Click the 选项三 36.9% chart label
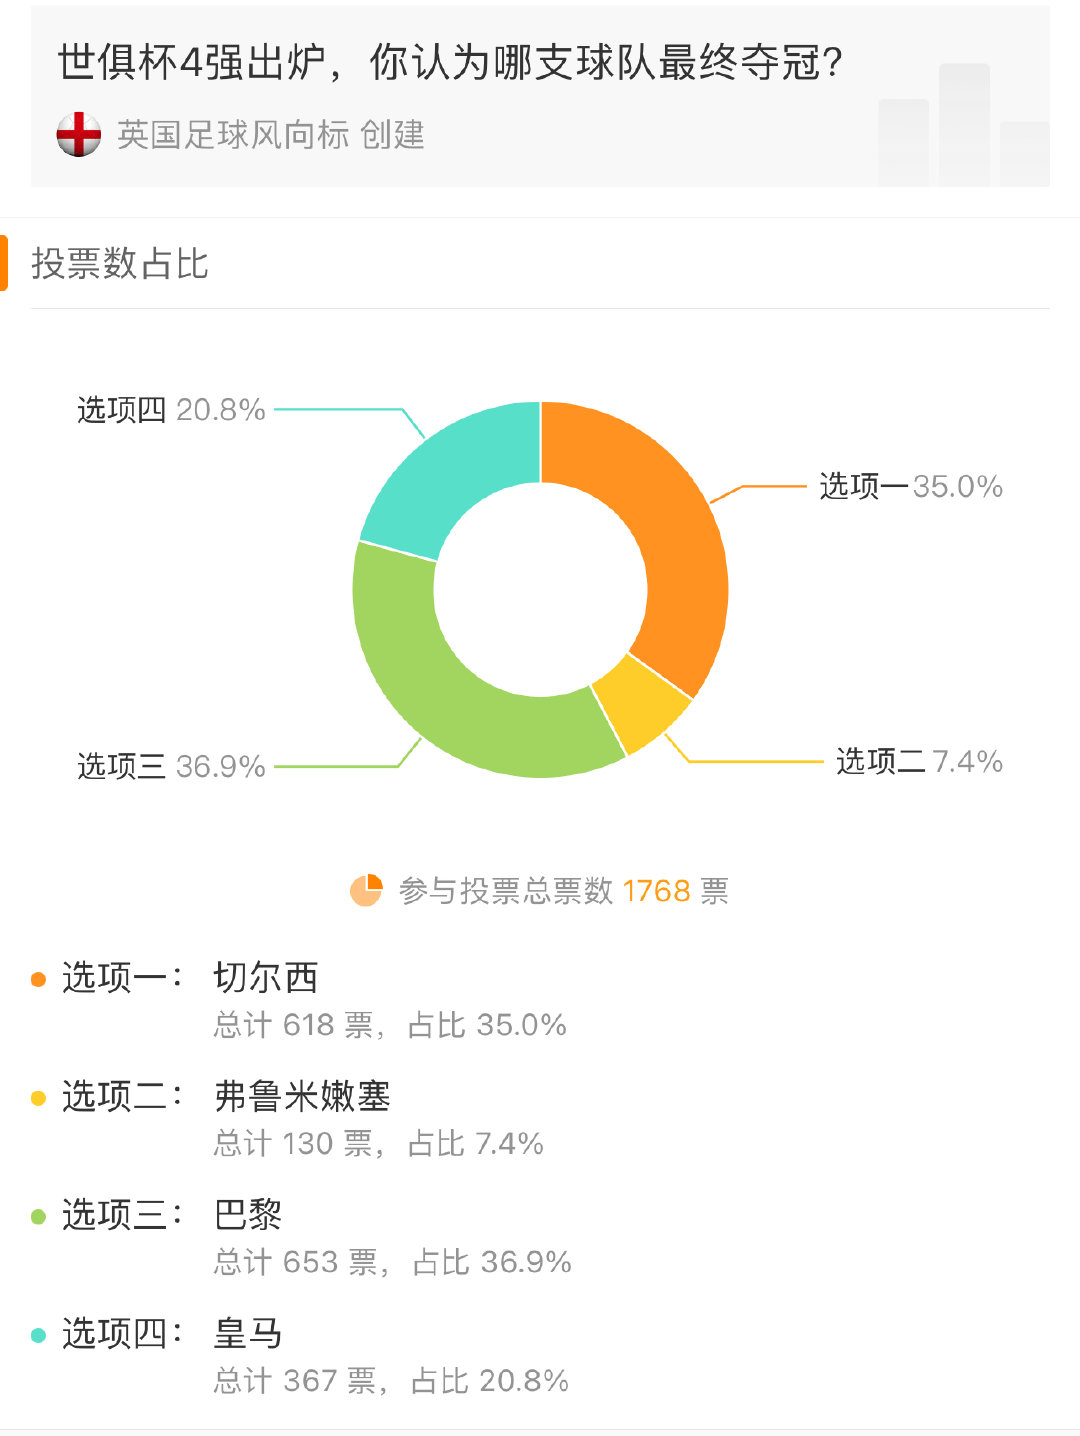Screen dimensions: 1080x1436 [x=171, y=766]
